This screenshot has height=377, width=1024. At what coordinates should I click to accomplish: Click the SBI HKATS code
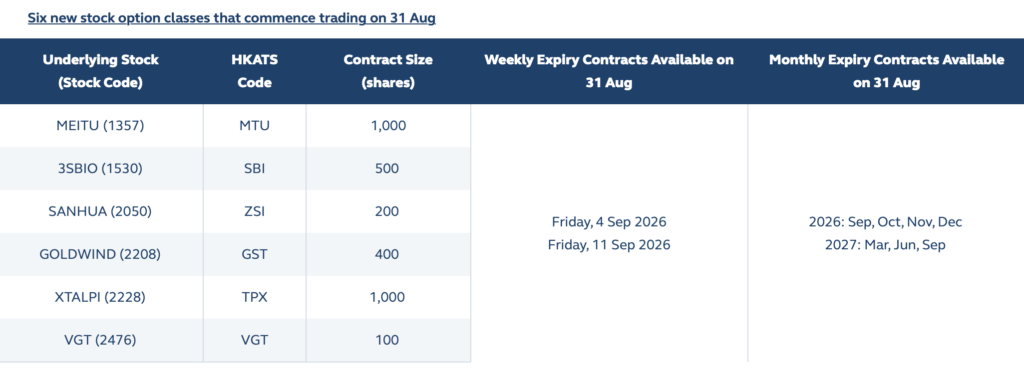coord(254,169)
